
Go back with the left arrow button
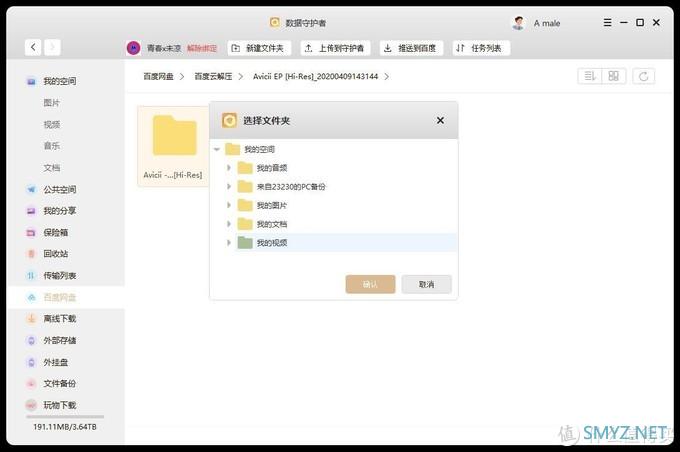[x=33, y=47]
